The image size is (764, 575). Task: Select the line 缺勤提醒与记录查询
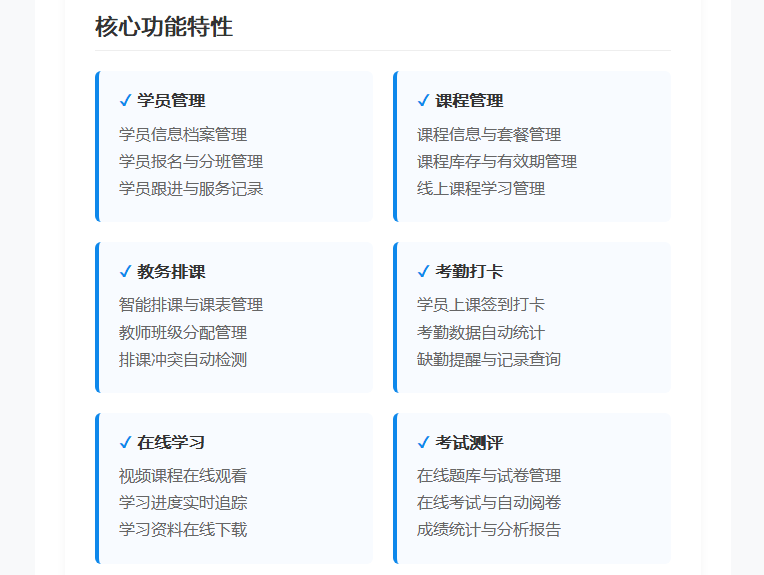point(489,360)
